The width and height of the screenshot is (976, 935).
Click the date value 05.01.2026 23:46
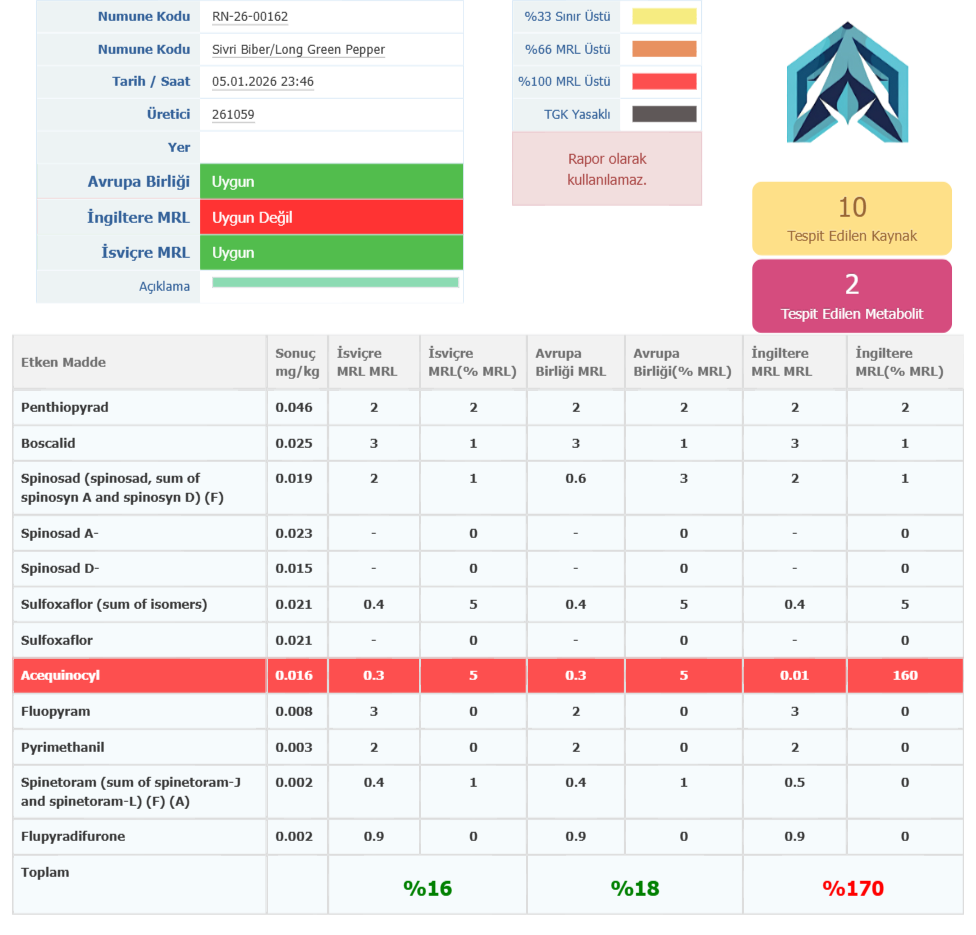[263, 82]
